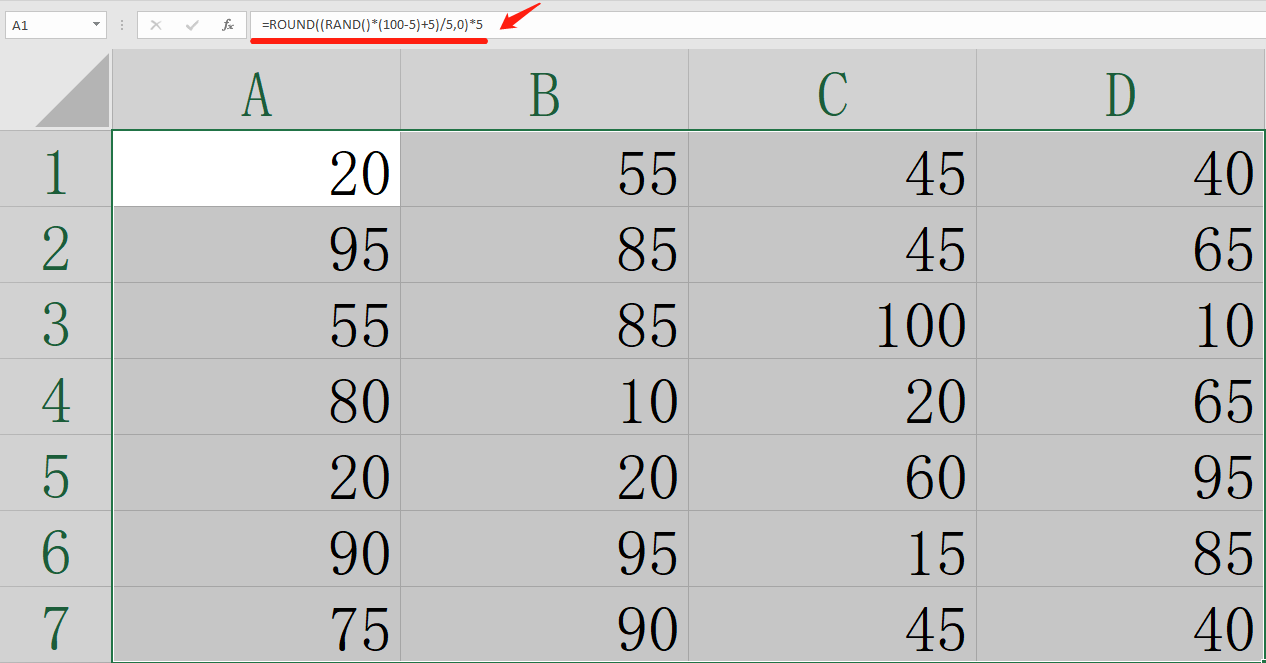Select column D header
Image resolution: width=1266 pixels, height=663 pixels.
(x=1121, y=90)
